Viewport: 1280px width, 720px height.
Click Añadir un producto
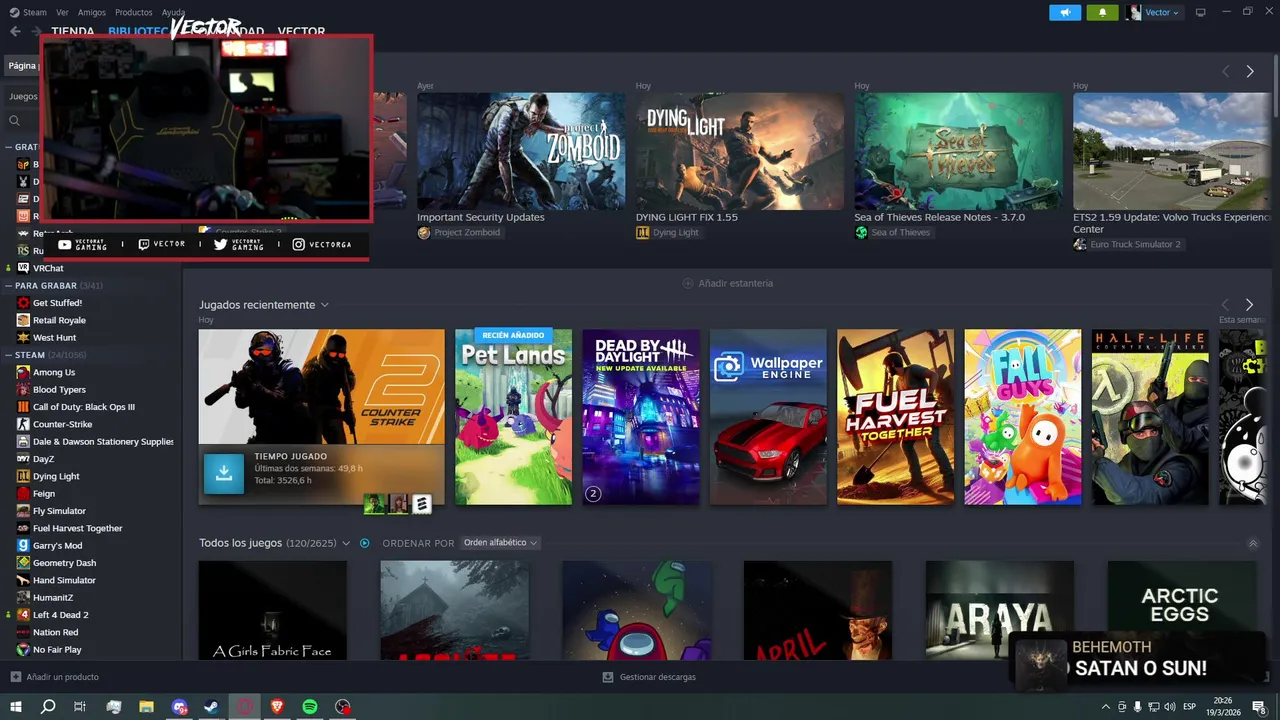click(x=63, y=677)
